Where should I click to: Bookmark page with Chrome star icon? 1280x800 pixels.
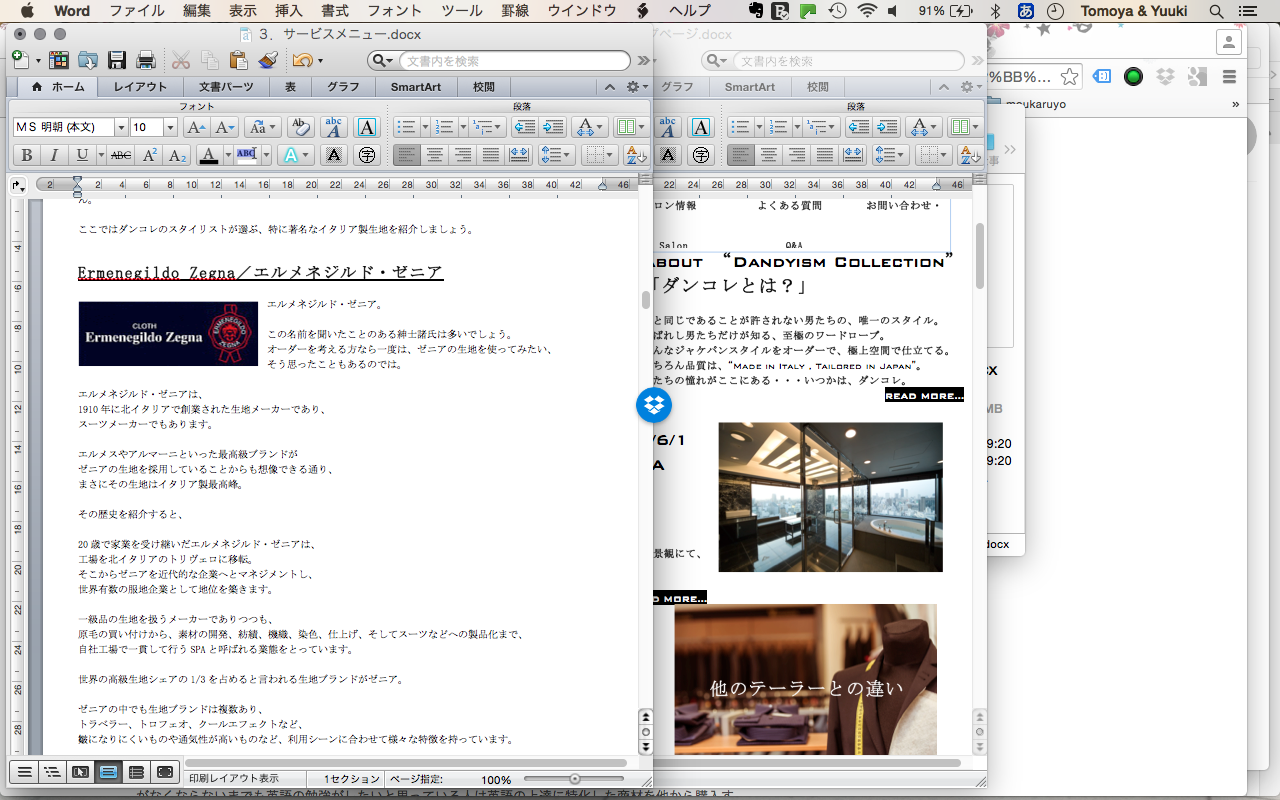coord(1069,76)
